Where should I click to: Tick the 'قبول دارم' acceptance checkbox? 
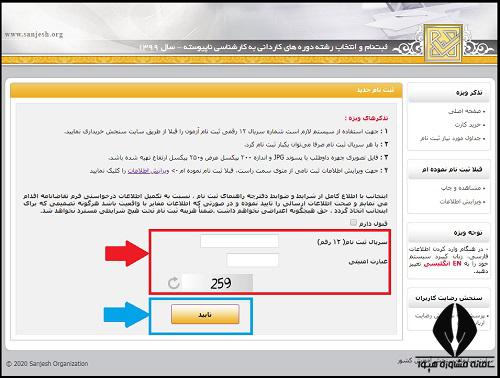(x=353, y=222)
